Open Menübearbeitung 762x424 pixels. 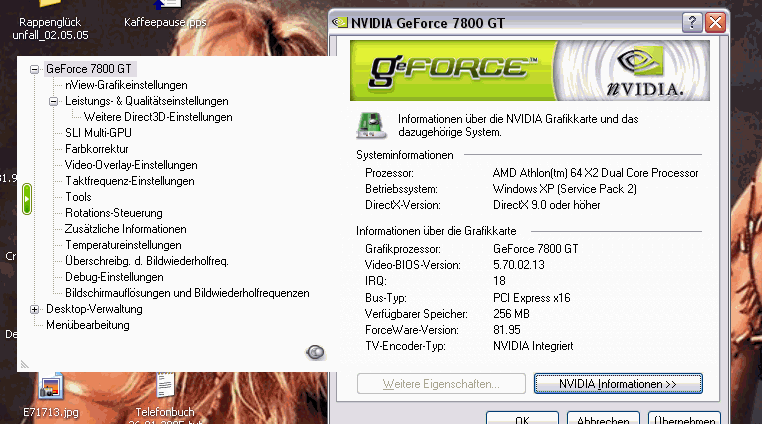point(88,326)
